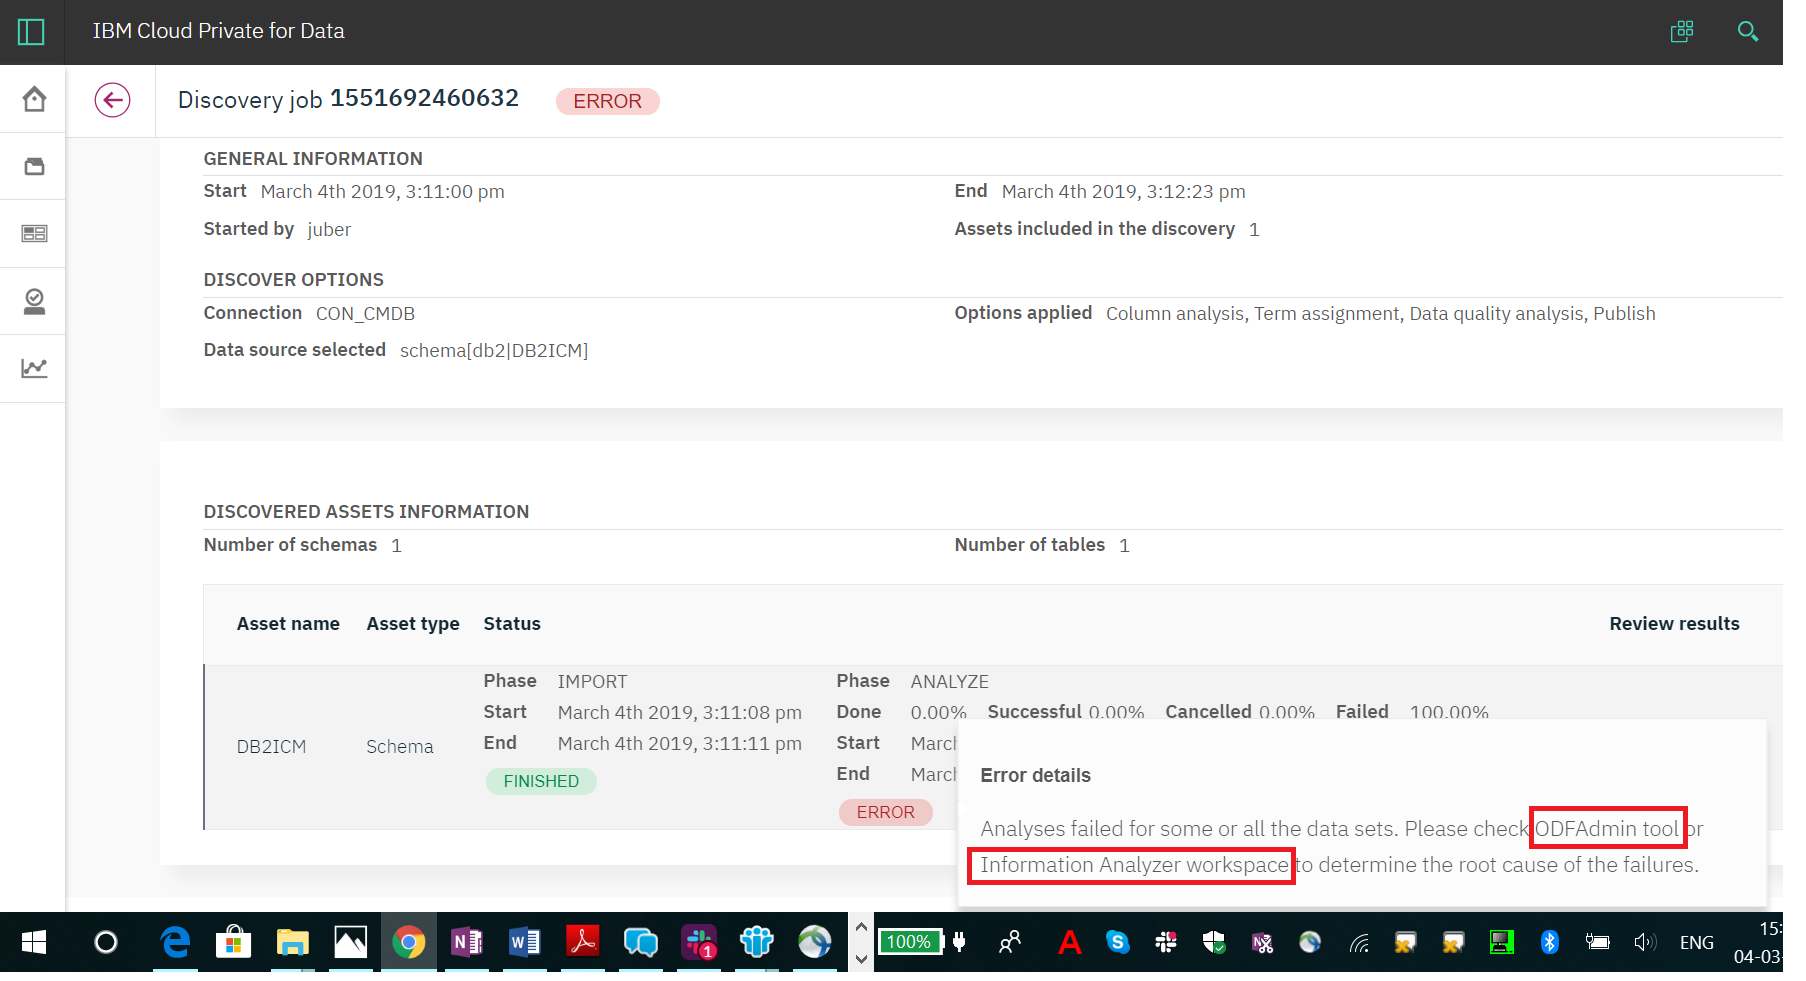
Task: Open the projects folder icon in sidebar
Action: tap(34, 166)
